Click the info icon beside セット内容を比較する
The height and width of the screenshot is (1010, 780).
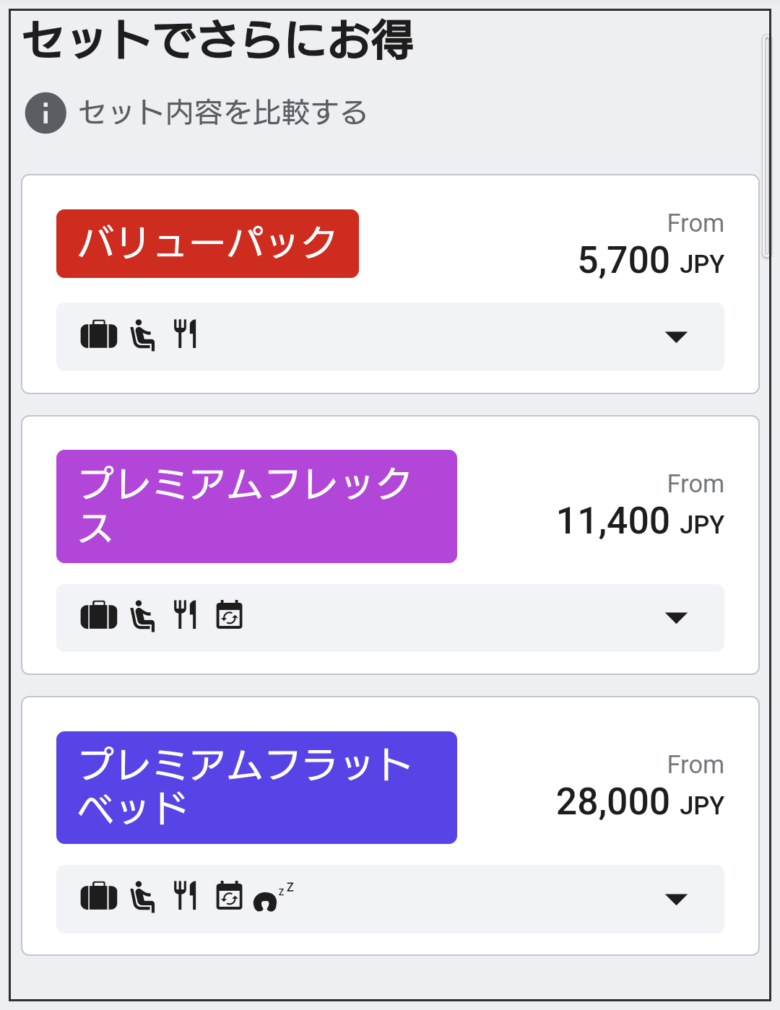coord(45,113)
